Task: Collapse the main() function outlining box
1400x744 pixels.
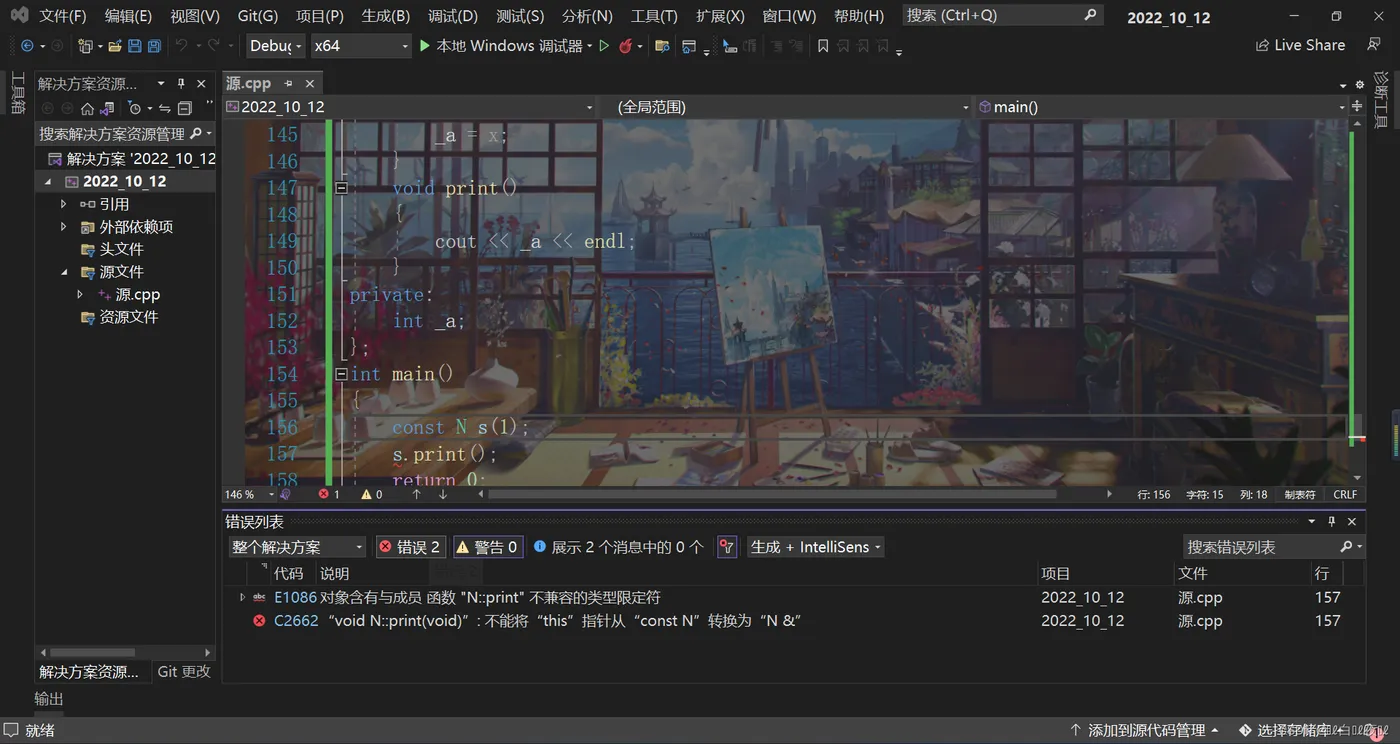Action: point(341,374)
